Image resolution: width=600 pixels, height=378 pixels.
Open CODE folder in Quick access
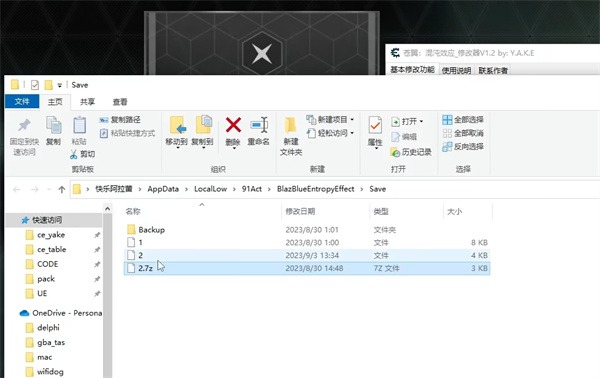47,264
